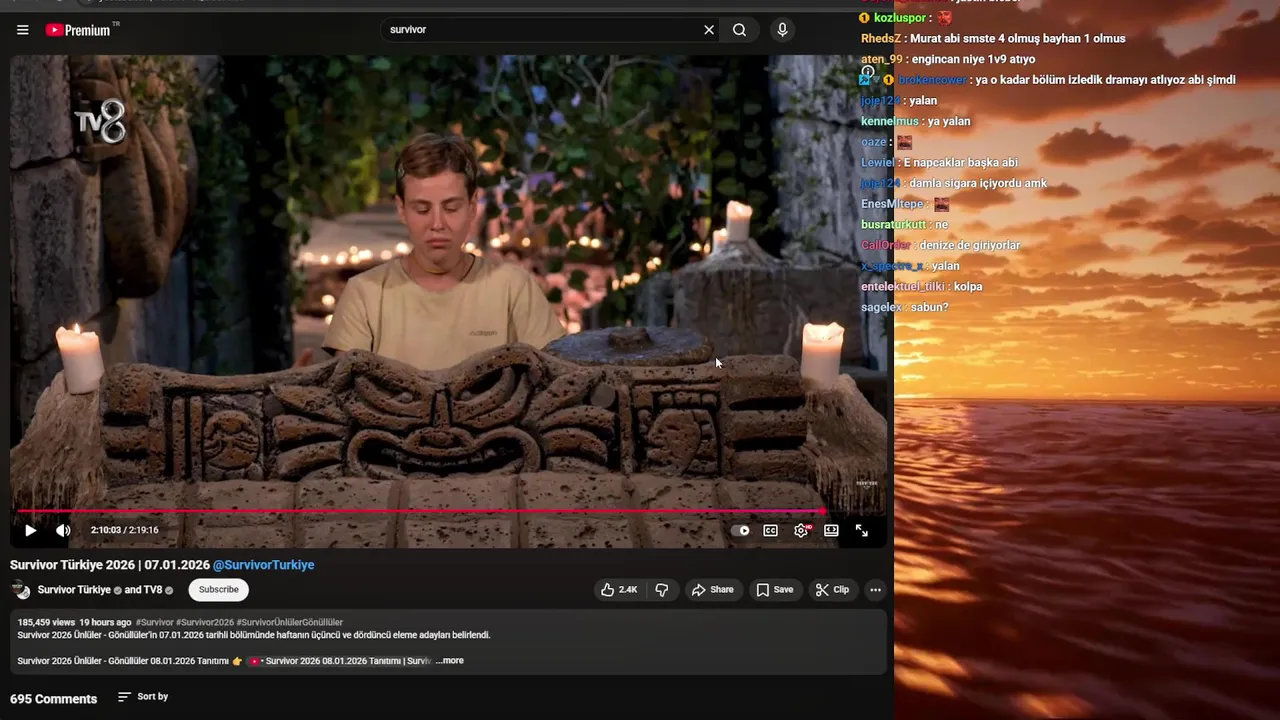Click chat username 'kennelmus'
Viewport: 1280px width, 720px height.
pos(890,122)
